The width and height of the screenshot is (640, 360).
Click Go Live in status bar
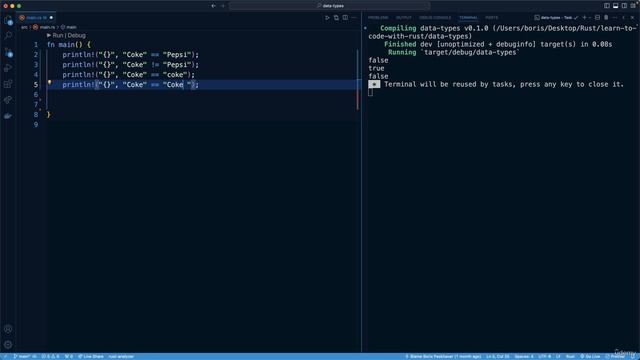pyautogui.click(x=590, y=356)
